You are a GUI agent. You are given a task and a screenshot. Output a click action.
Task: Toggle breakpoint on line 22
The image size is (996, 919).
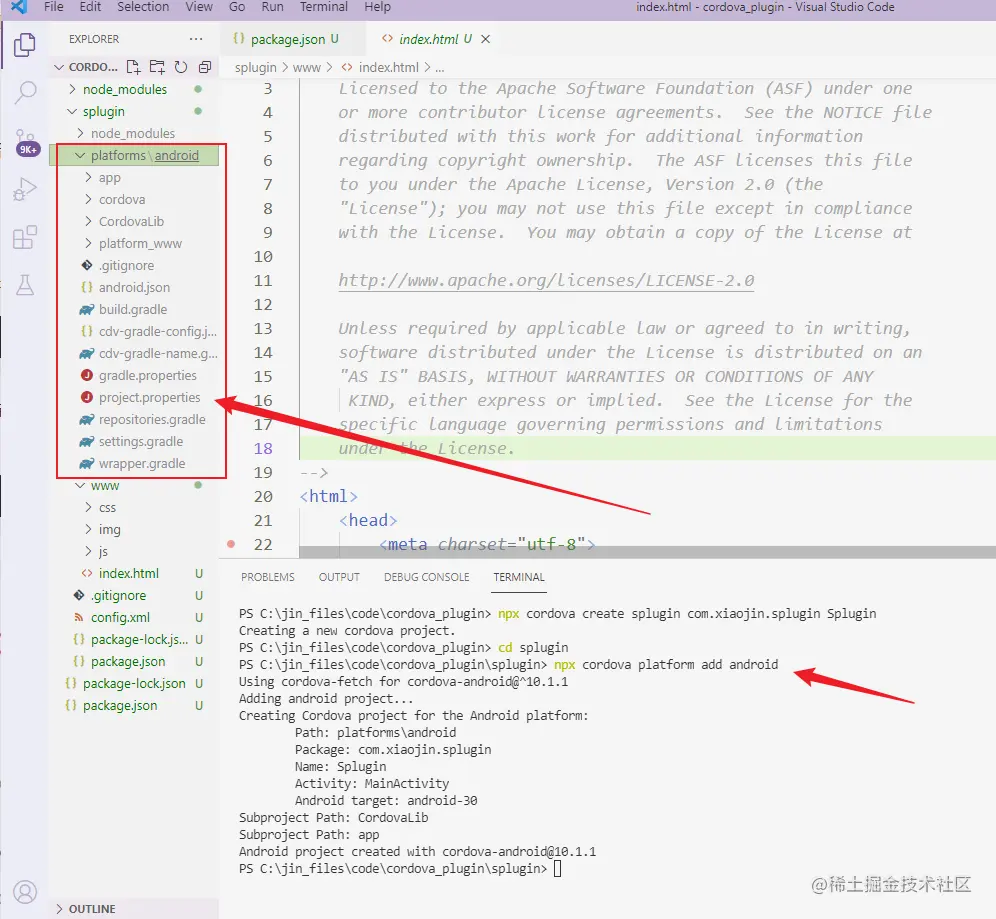(231, 544)
